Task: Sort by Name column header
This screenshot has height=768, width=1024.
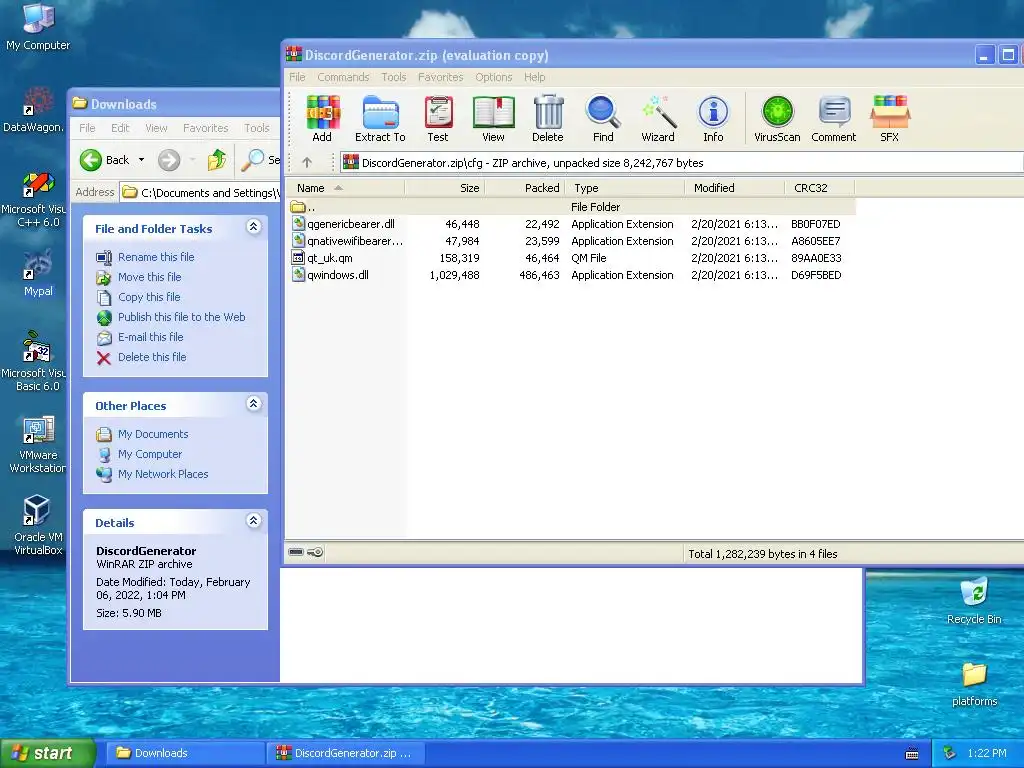Action: point(346,188)
